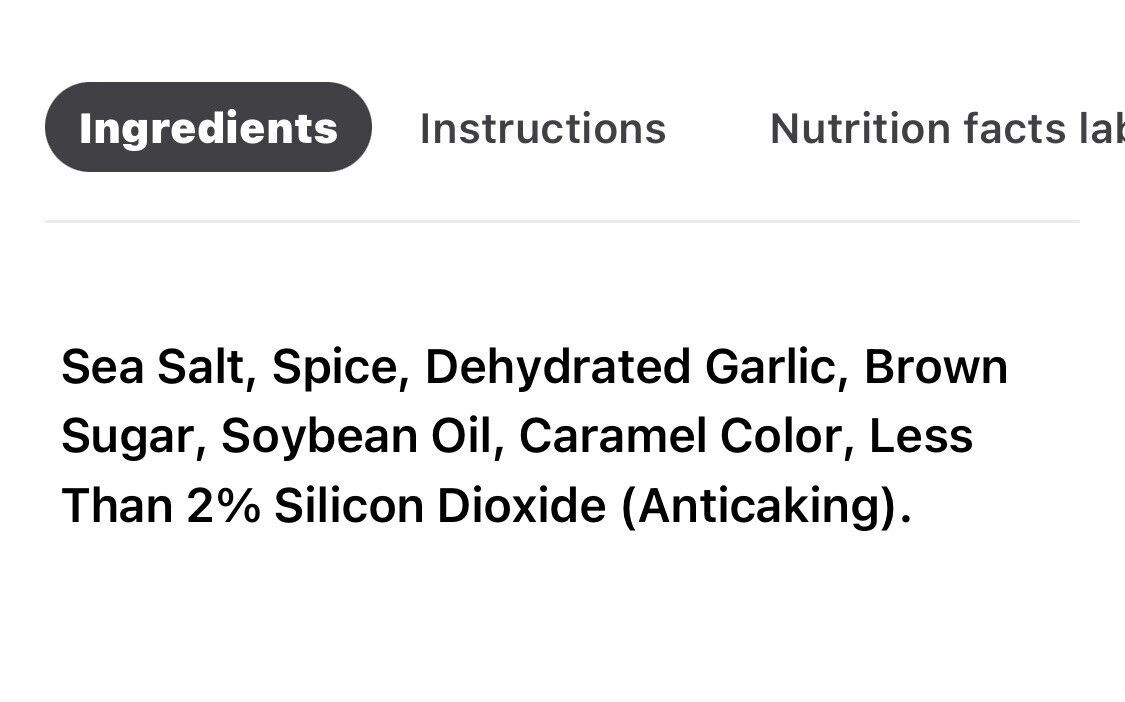The height and width of the screenshot is (702, 1125).
Task: Click the "2%" text
Action: coord(224,505)
